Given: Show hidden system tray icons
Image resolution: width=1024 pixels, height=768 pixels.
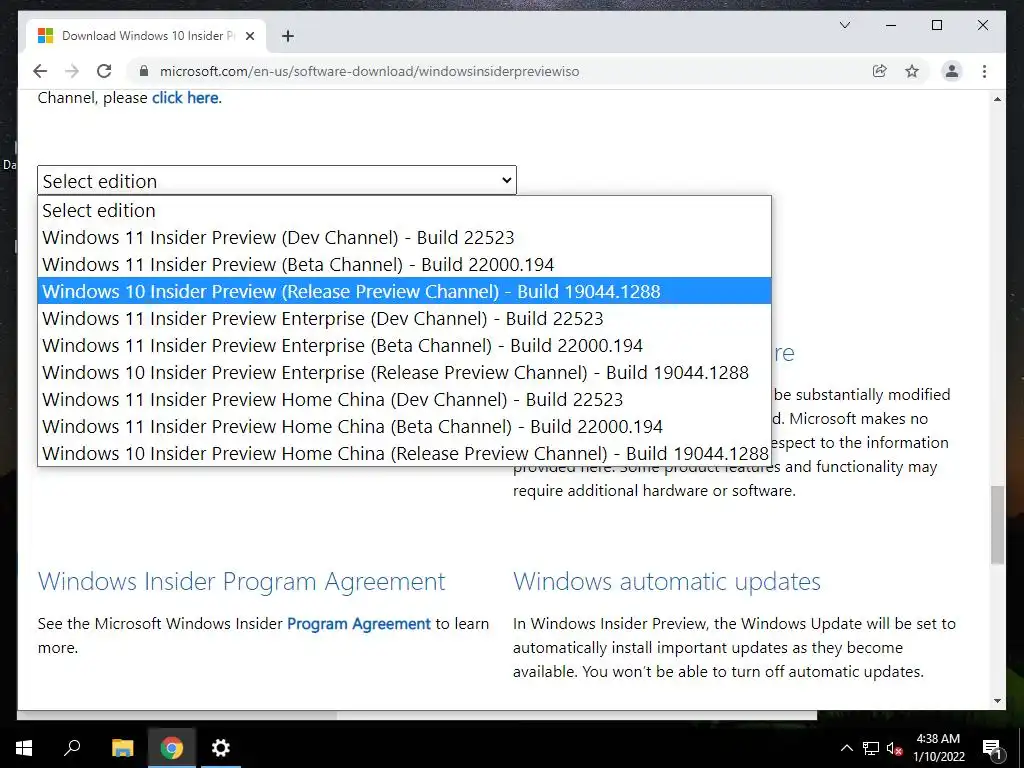Looking at the screenshot, I should [846, 748].
